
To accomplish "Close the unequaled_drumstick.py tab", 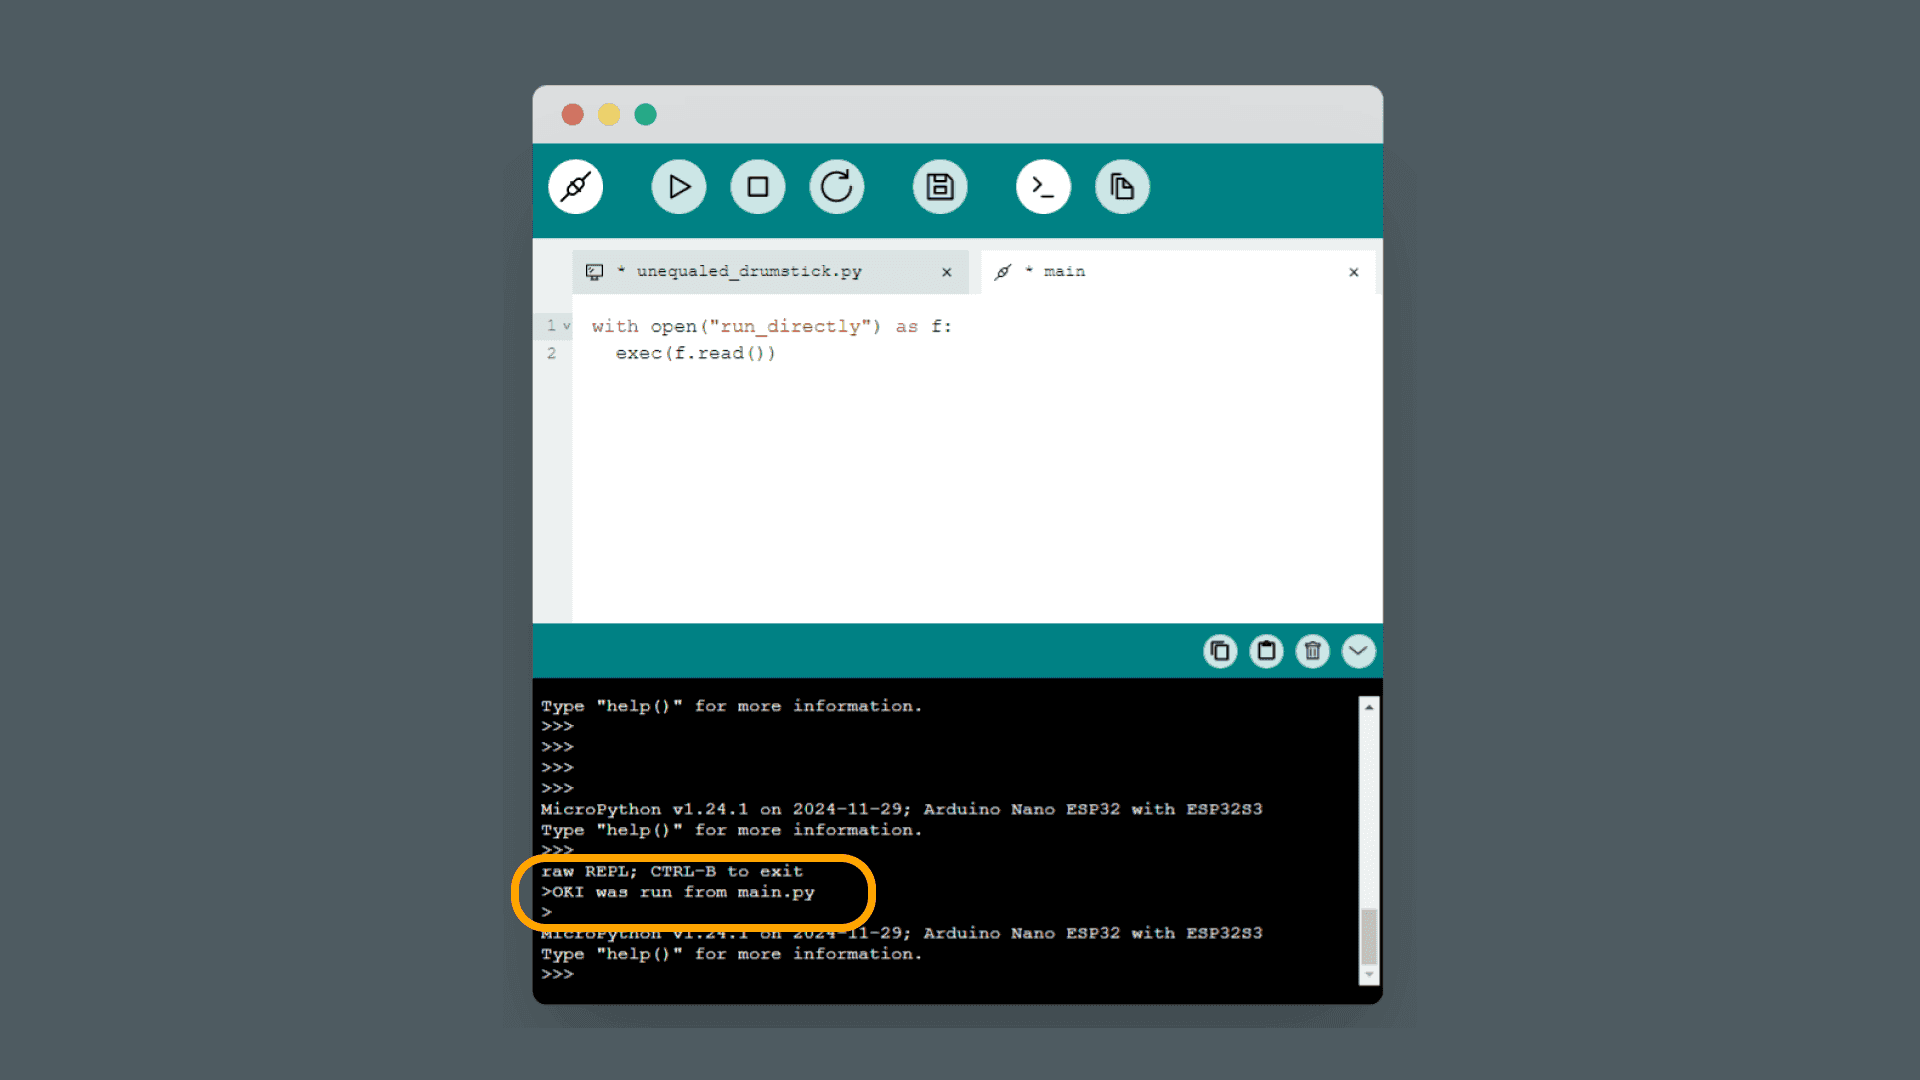I will click(947, 272).
